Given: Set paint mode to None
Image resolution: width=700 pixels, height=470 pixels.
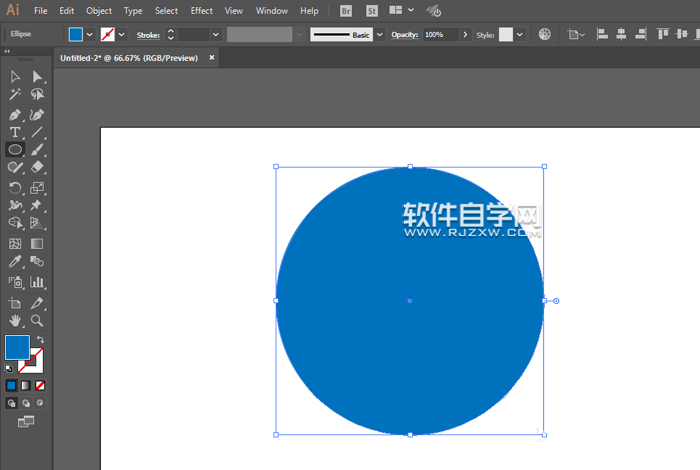Looking at the screenshot, I should [40, 385].
